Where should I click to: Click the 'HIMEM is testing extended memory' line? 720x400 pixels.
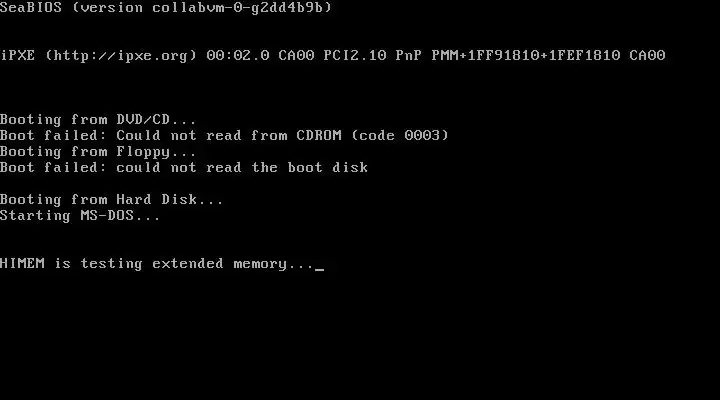tap(156, 264)
